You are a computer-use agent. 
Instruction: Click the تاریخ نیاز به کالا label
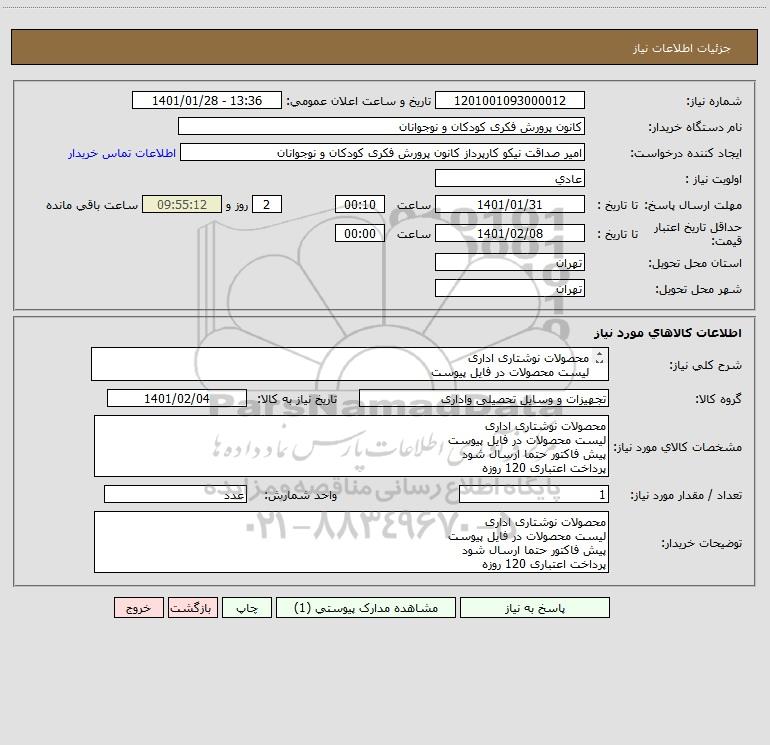(x=298, y=399)
